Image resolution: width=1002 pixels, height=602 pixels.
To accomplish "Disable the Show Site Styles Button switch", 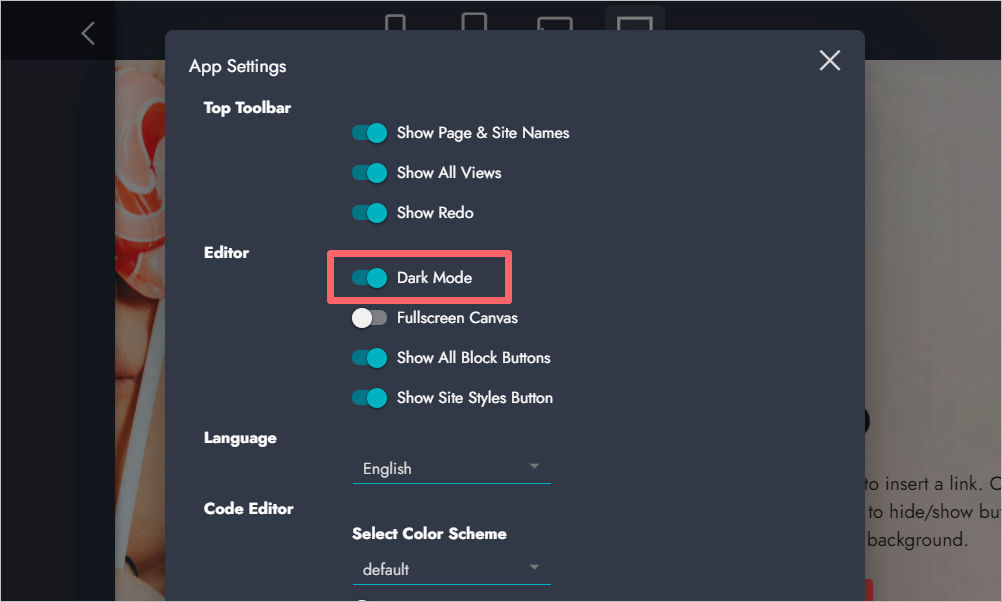I will 370,398.
